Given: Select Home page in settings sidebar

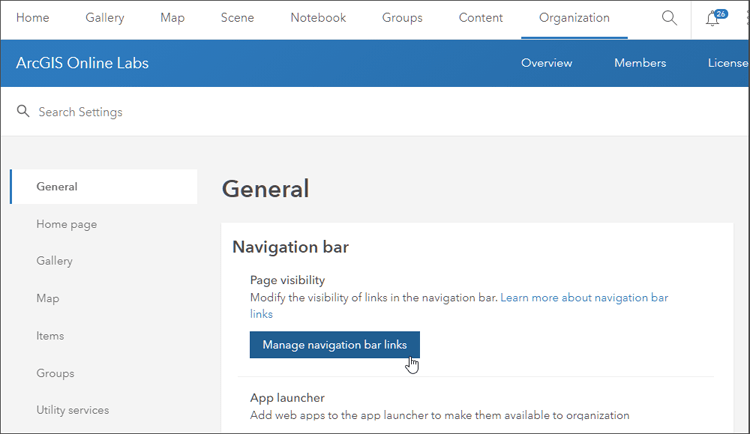Looking at the screenshot, I should (x=66, y=224).
